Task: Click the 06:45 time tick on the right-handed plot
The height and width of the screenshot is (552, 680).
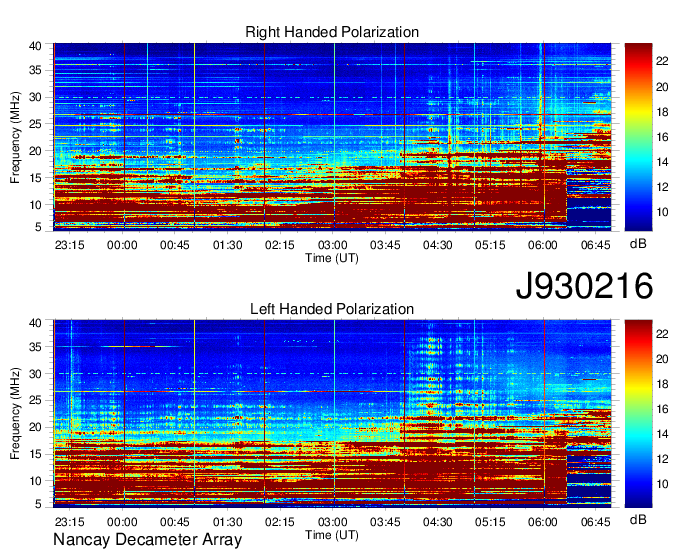Action: 595,245
